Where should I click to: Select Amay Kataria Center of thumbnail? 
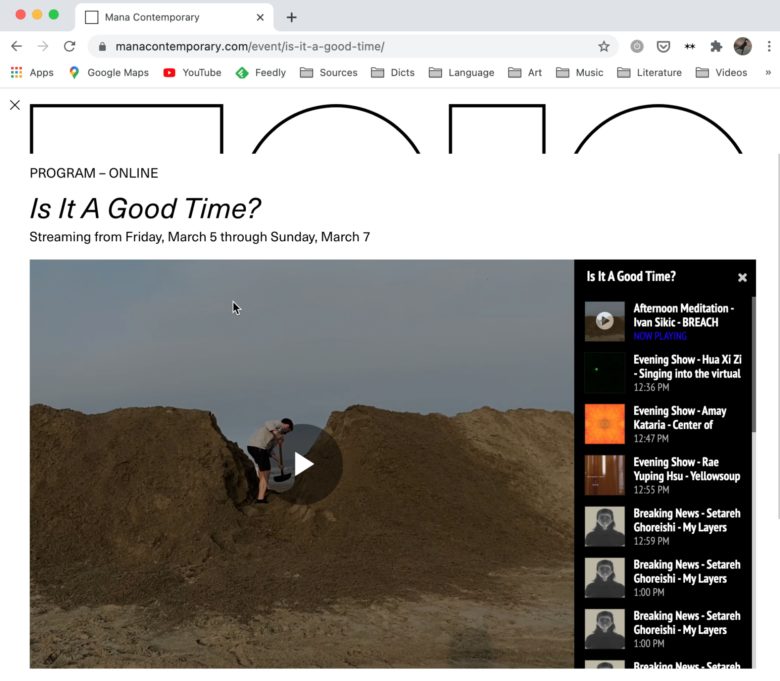pos(605,424)
